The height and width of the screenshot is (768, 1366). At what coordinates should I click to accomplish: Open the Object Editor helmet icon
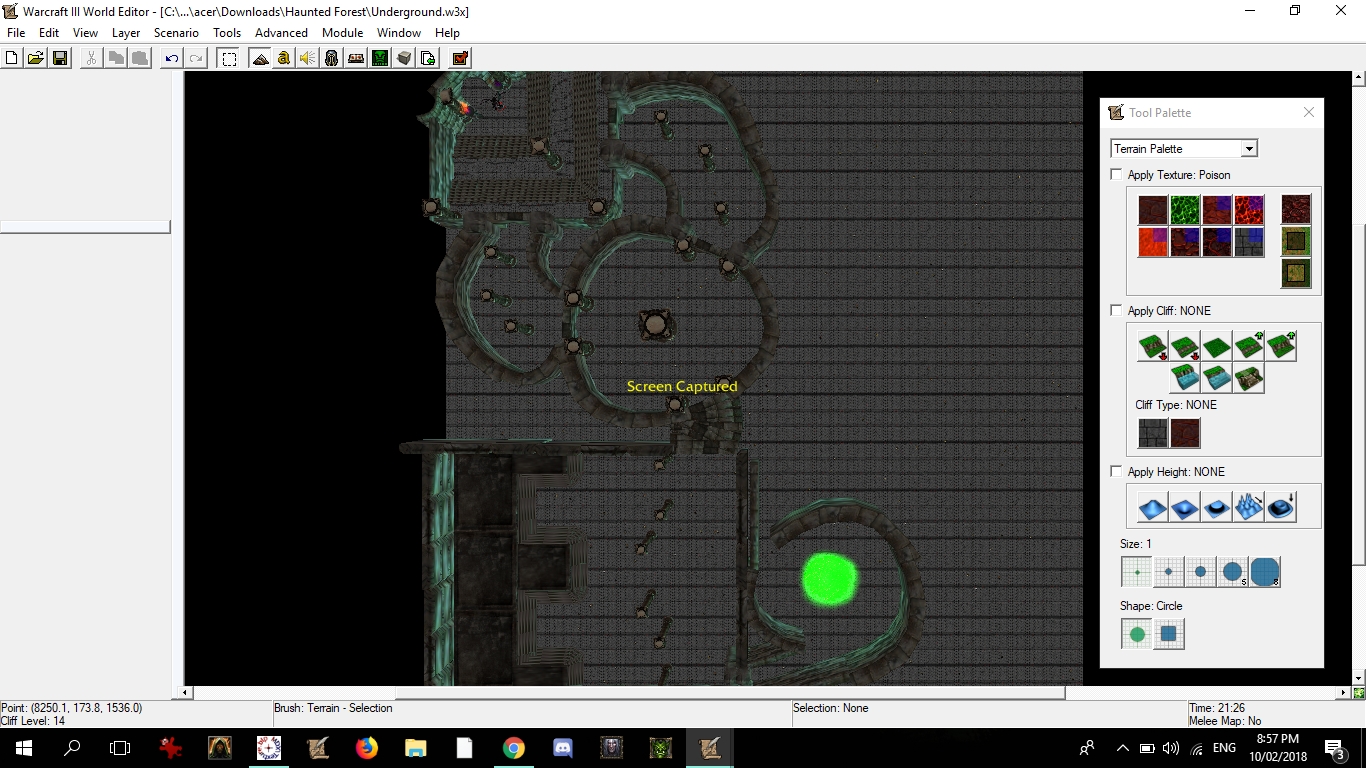pos(332,58)
